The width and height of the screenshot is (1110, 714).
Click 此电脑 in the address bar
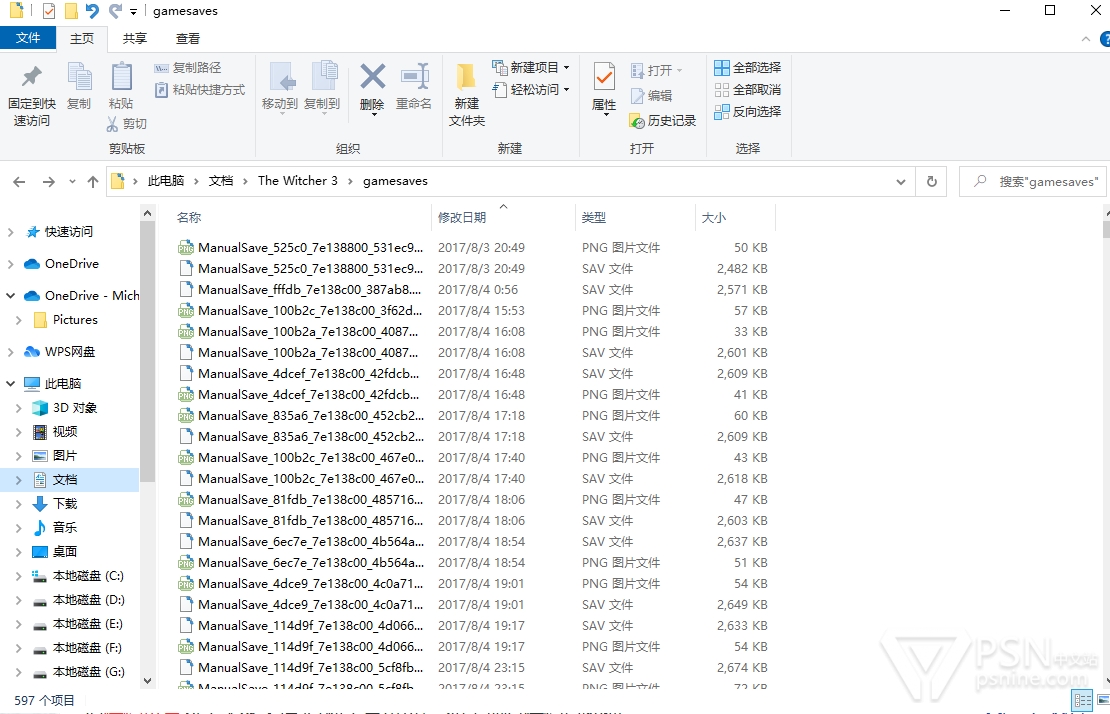(x=166, y=181)
